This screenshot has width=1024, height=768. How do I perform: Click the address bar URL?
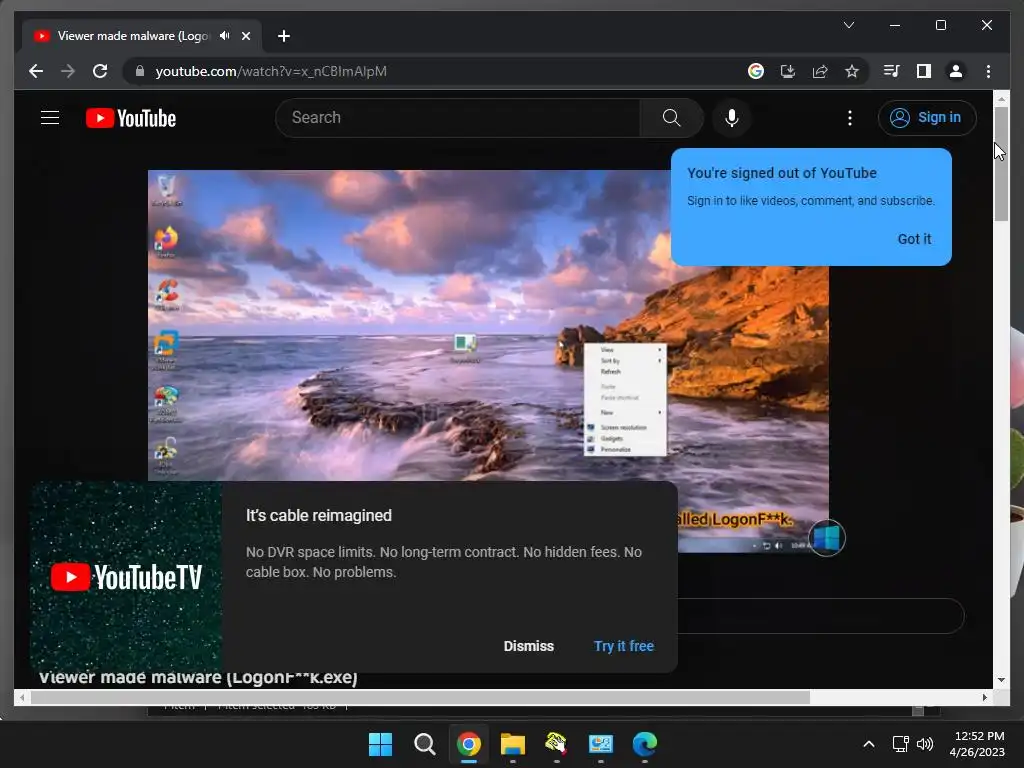271,71
